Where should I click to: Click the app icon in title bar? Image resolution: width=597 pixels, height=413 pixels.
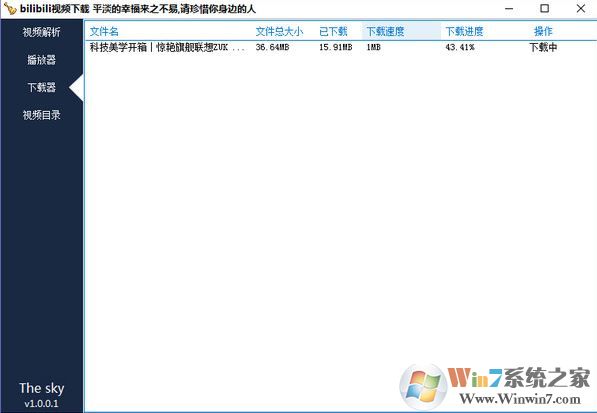[x=10, y=8]
